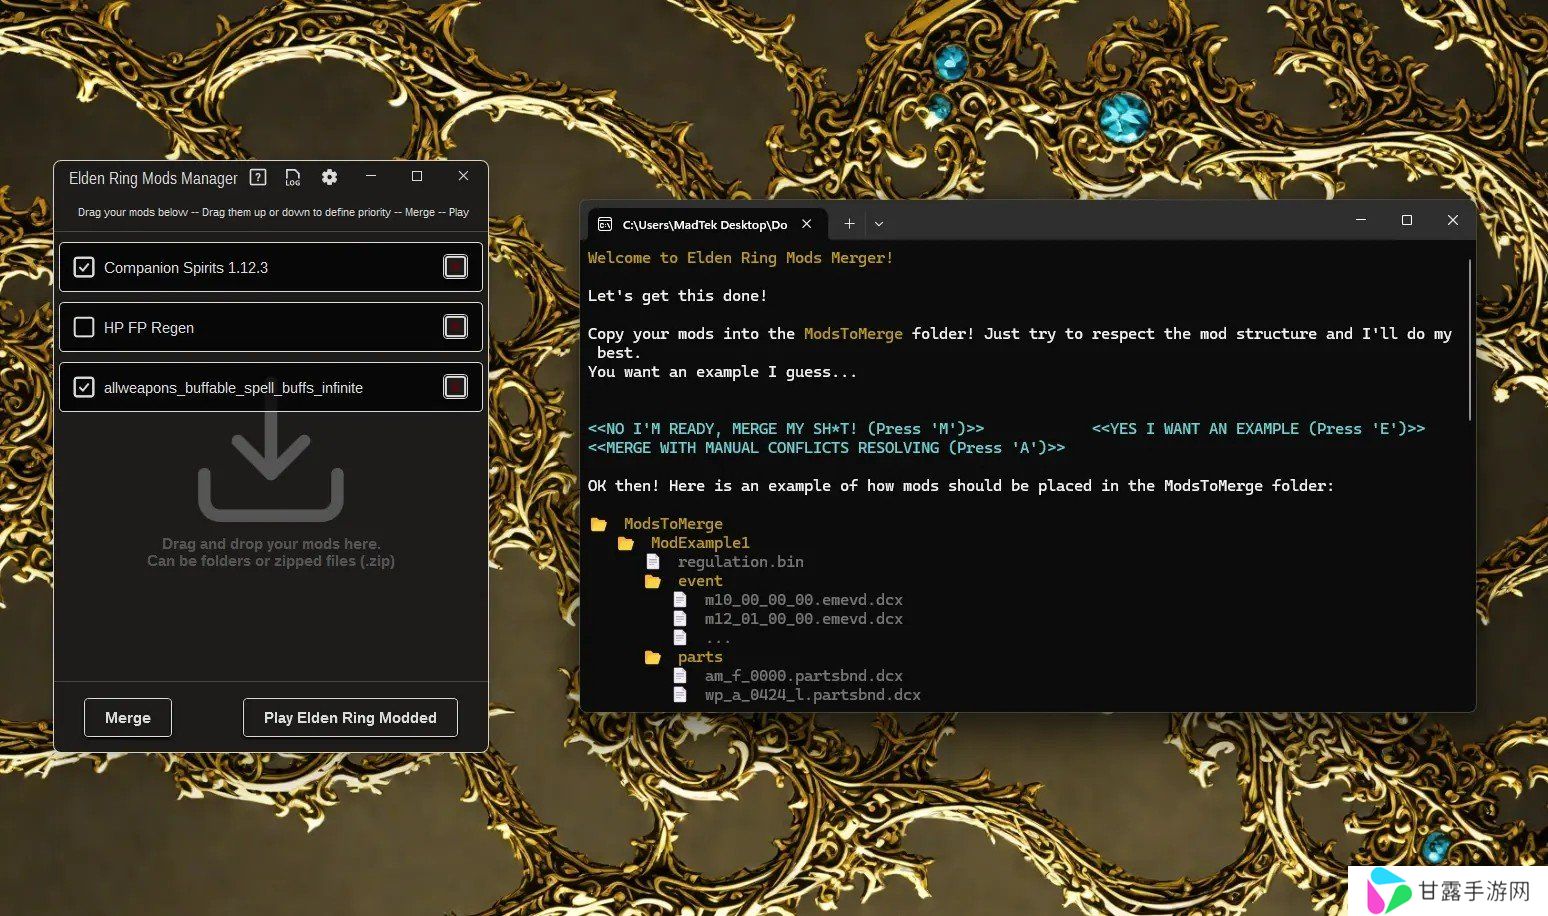Click the ModExample1 folder name
The width and height of the screenshot is (1548, 916).
coord(700,543)
